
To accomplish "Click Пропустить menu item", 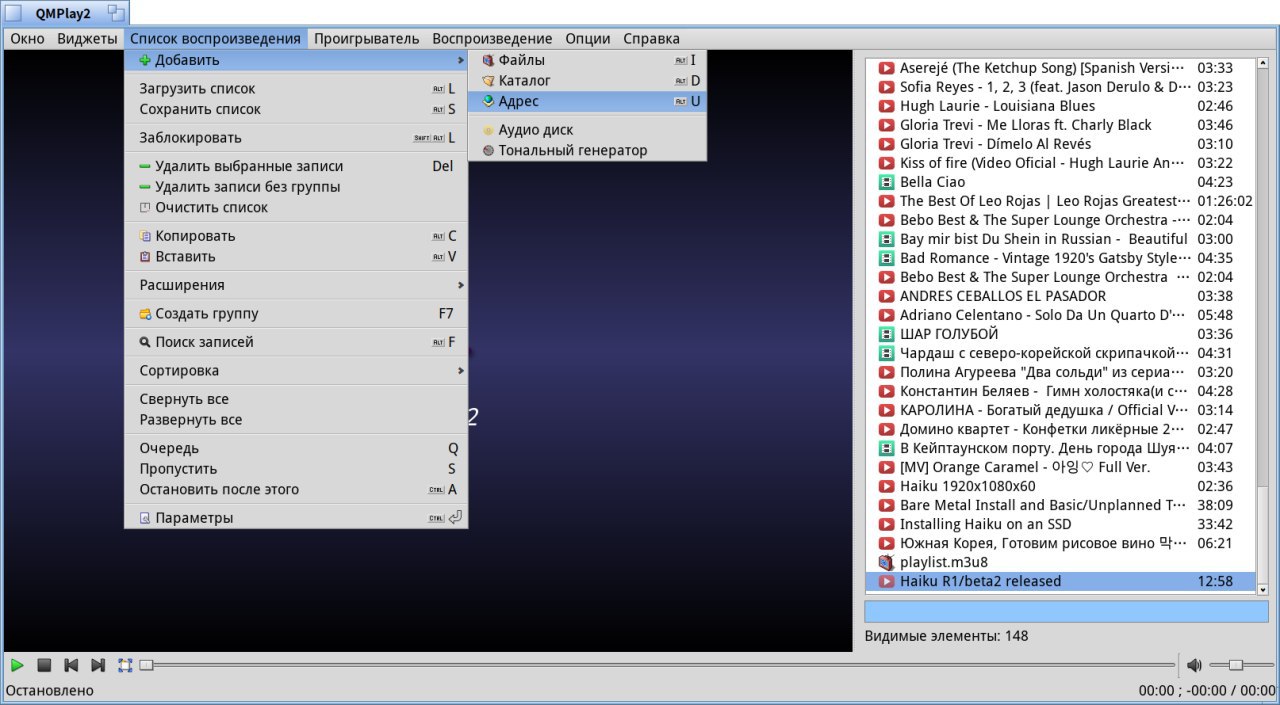I will point(296,469).
